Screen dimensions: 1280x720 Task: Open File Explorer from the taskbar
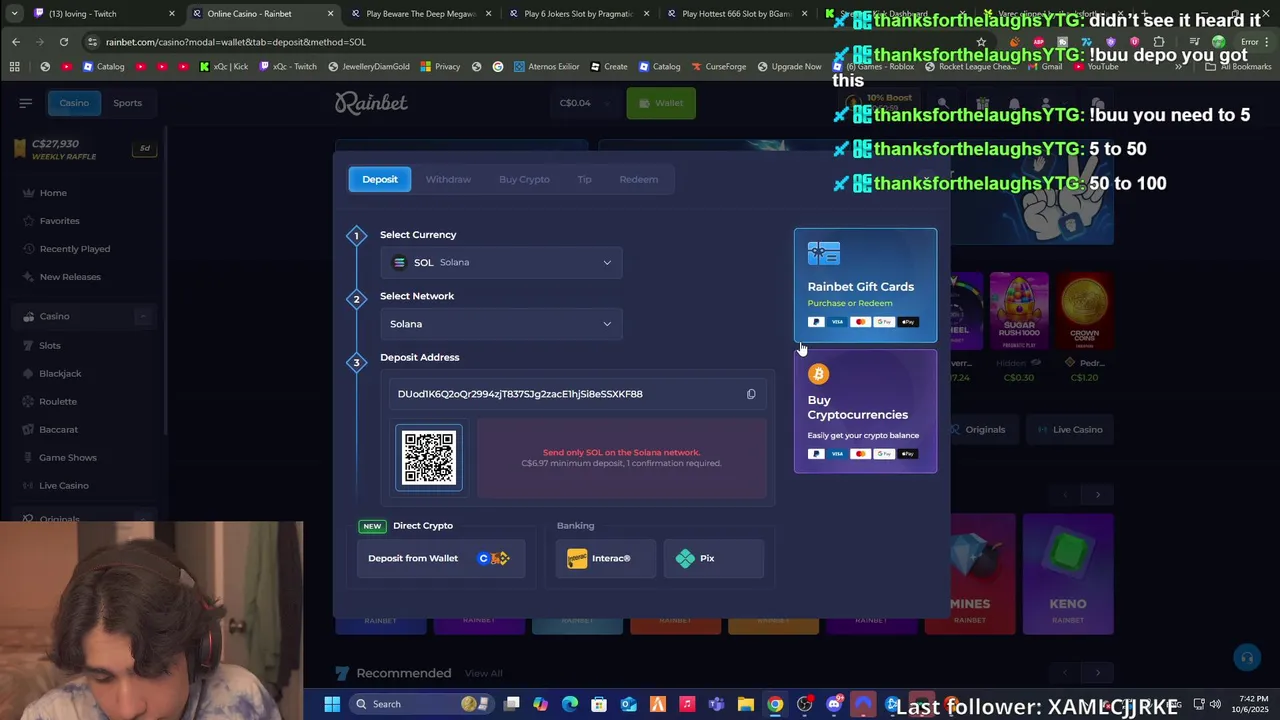tap(745, 704)
